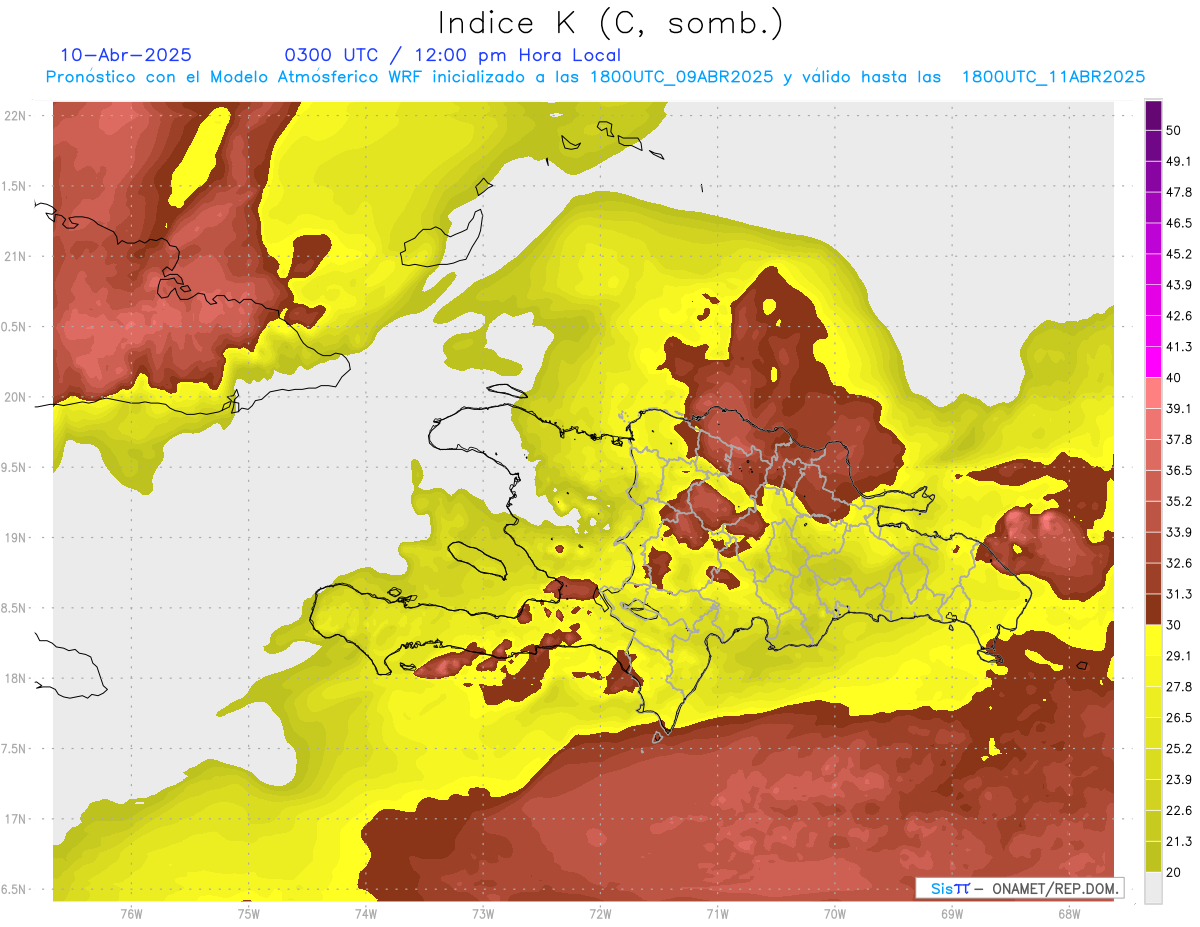Click the "21N" latitude label
Image resolution: width=1200 pixels, height=927 pixels.
pos(15,256)
